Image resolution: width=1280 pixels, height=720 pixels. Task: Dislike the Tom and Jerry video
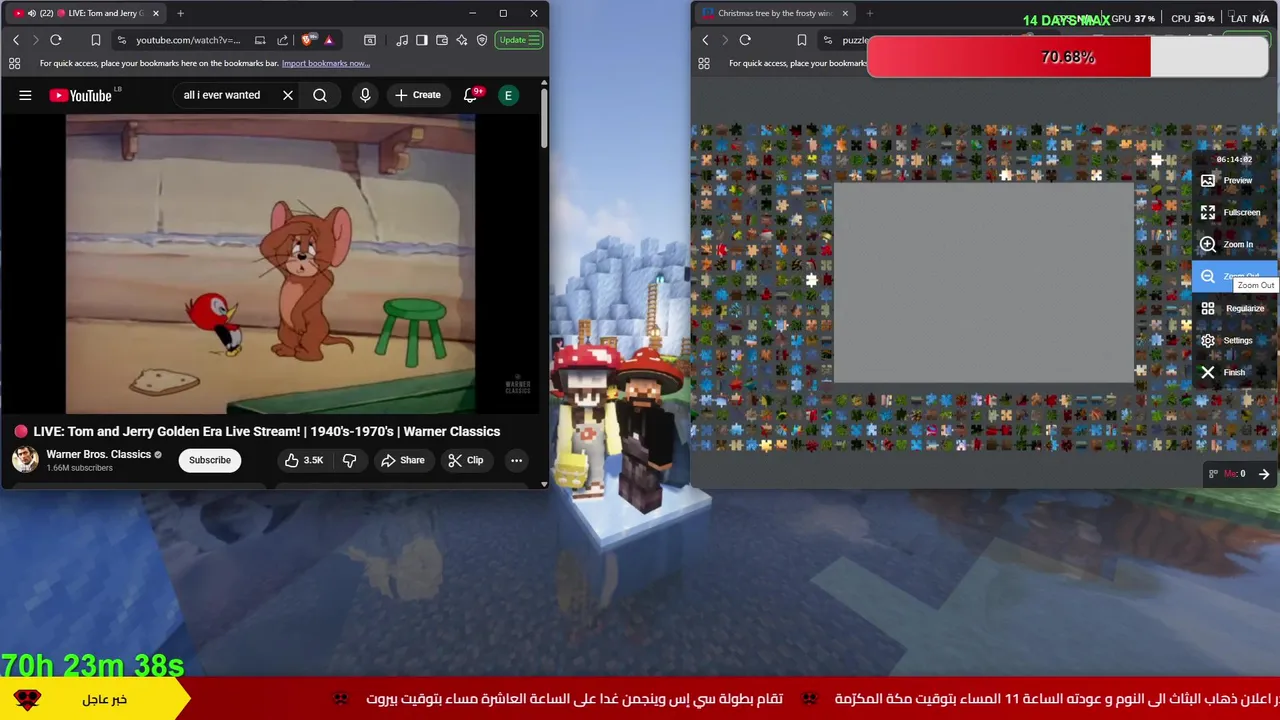[349, 460]
